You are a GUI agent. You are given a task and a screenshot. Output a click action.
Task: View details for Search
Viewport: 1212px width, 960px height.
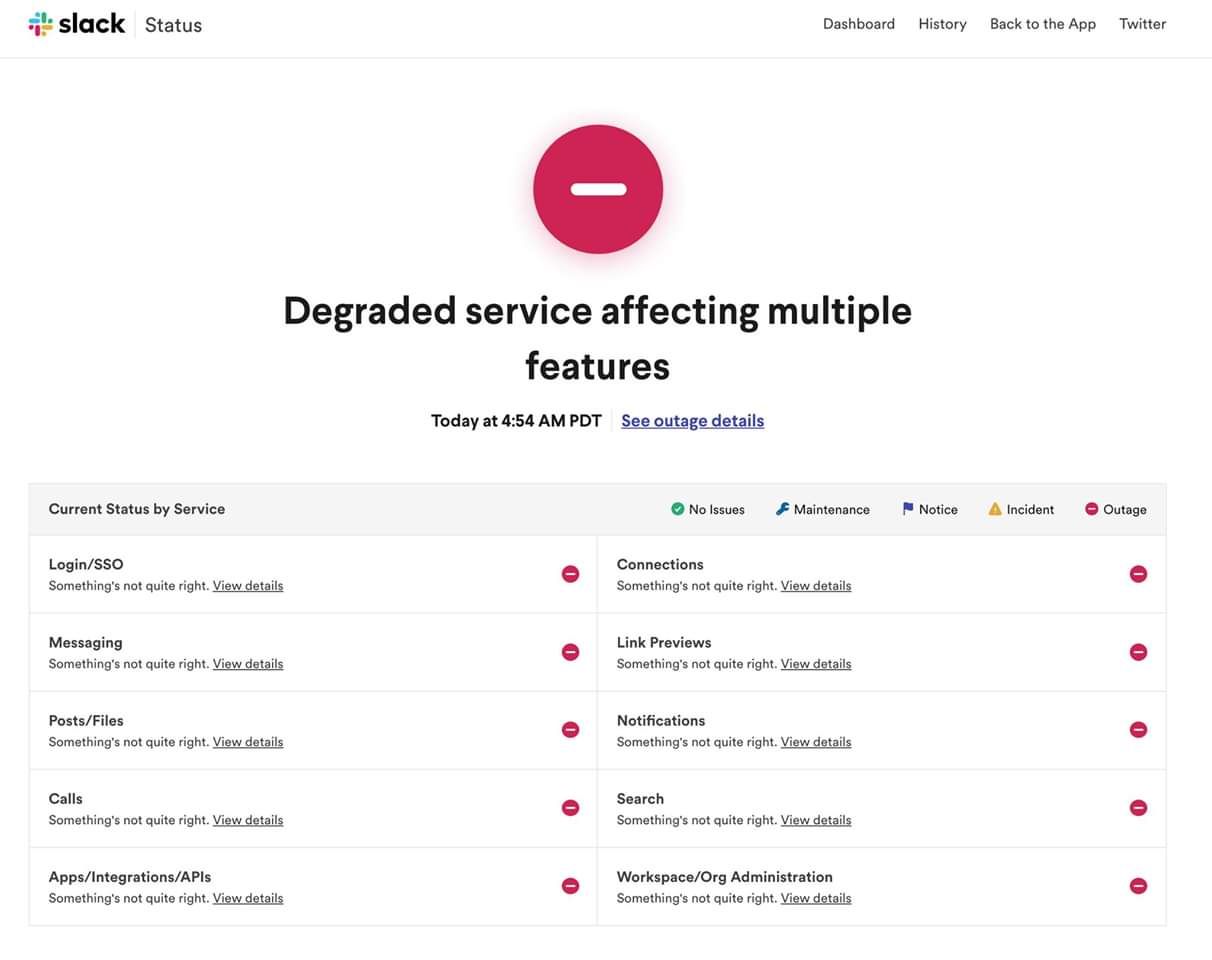pyautogui.click(x=816, y=820)
